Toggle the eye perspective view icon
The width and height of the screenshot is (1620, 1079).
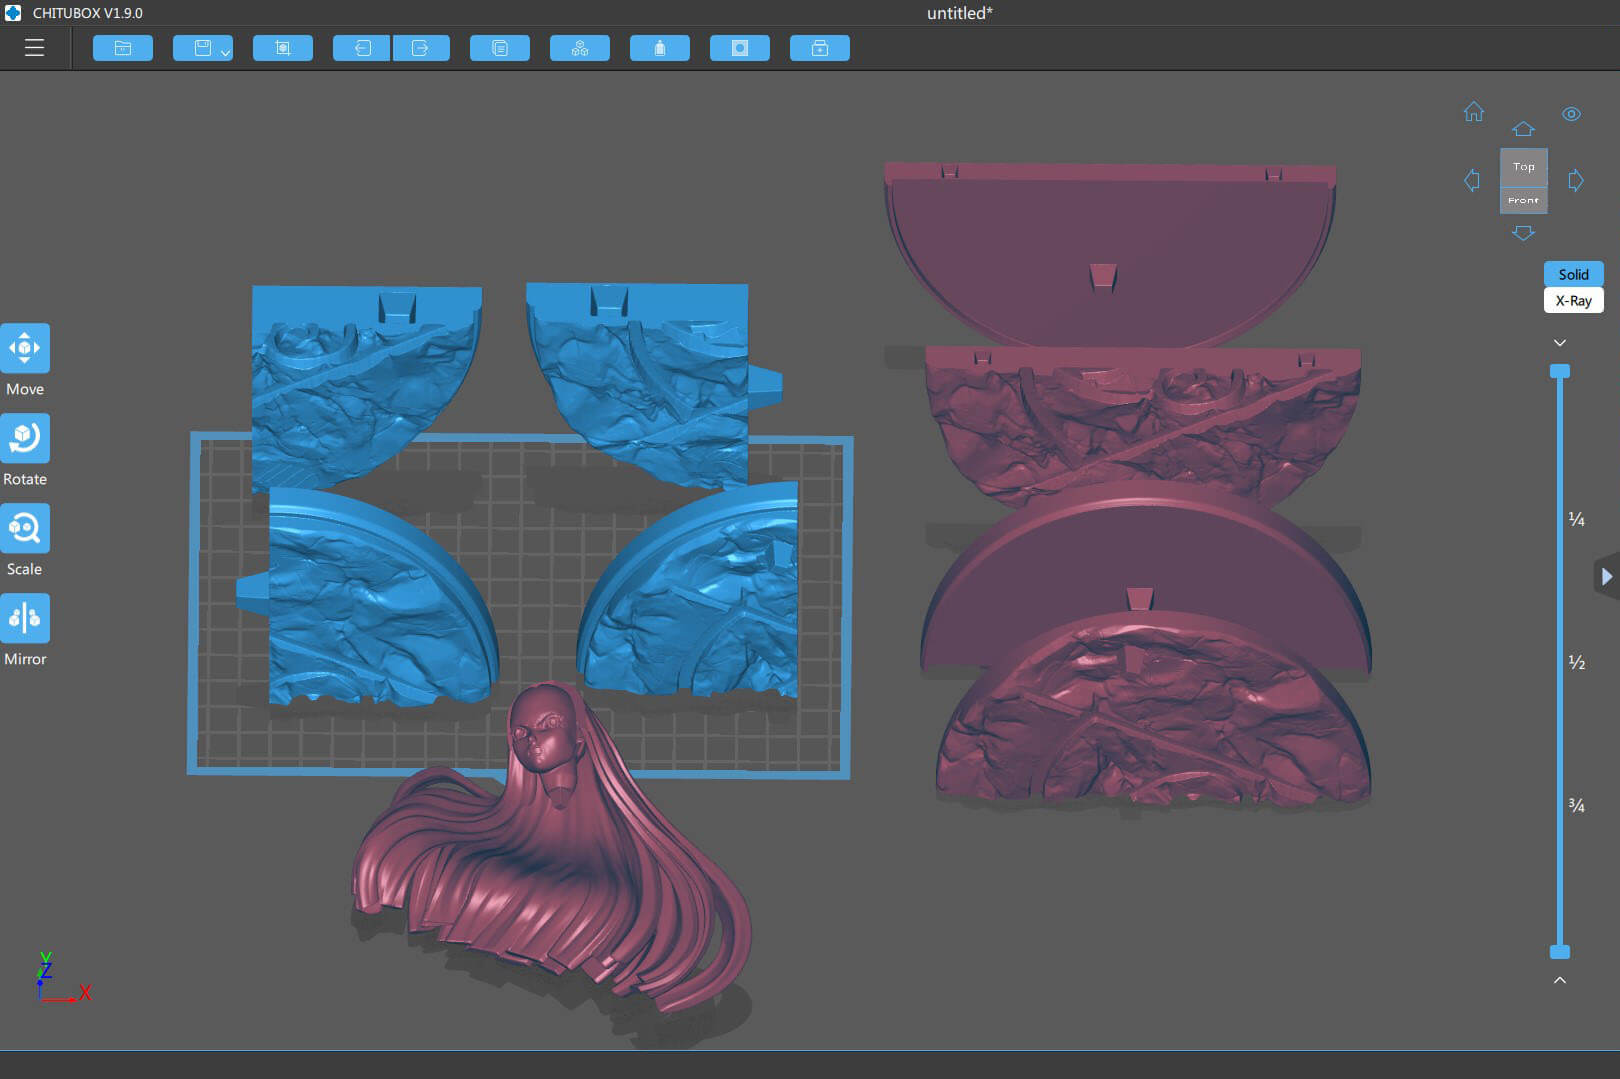click(x=1572, y=114)
